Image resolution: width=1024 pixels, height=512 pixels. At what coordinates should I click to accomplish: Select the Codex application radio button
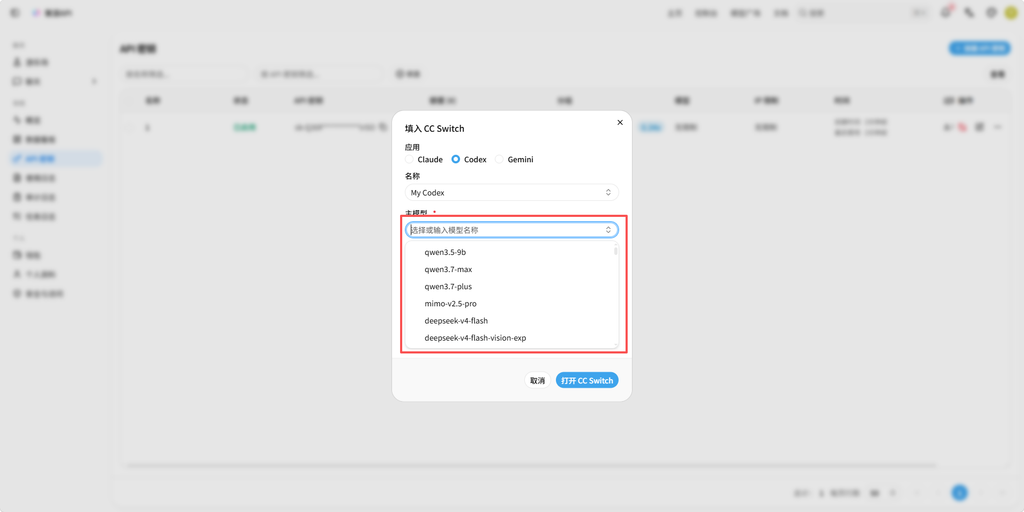(456, 159)
